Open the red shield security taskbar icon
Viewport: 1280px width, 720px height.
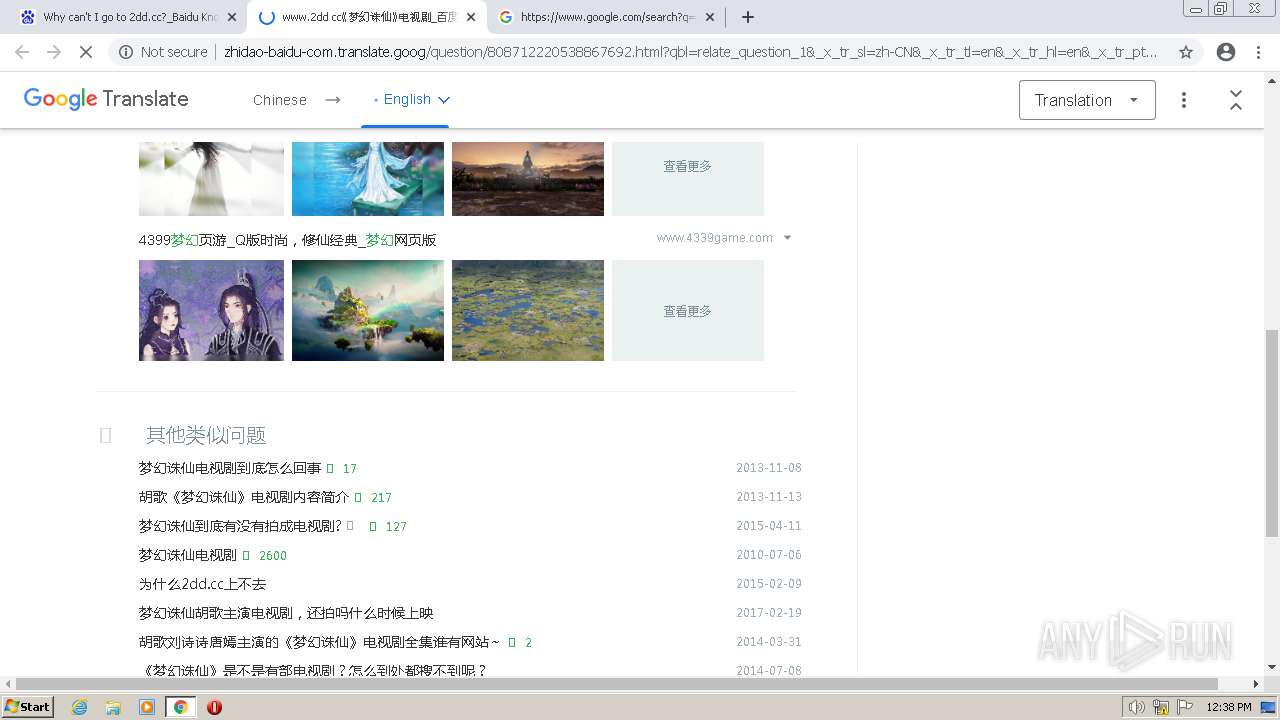(x=214, y=707)
